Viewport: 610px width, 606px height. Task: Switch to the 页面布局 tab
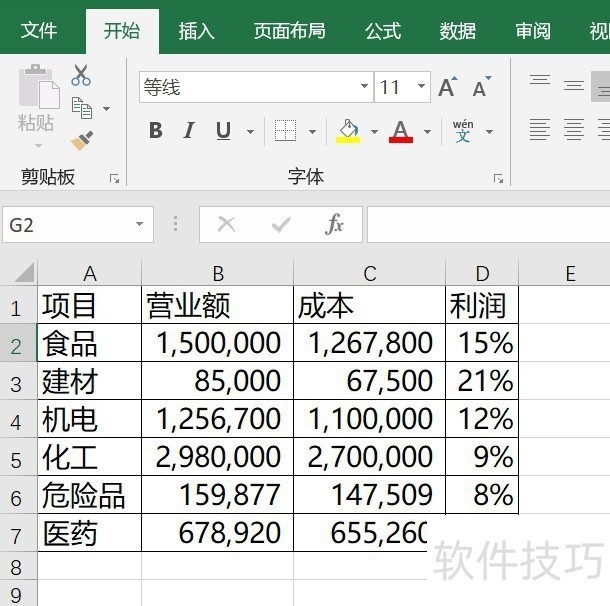pyautogui.click(x=289, y=31)
